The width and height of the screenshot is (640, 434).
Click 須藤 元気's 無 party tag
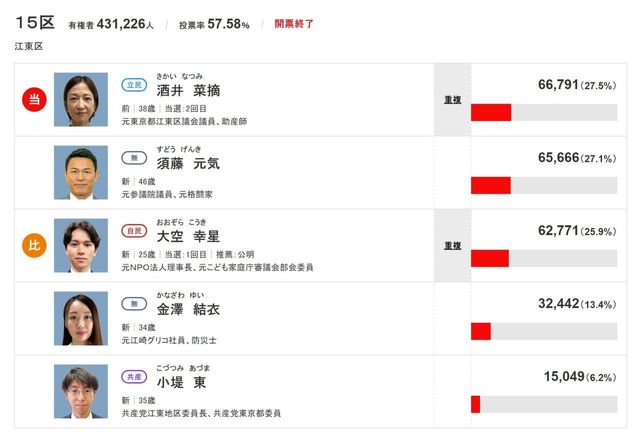point(133,158)
